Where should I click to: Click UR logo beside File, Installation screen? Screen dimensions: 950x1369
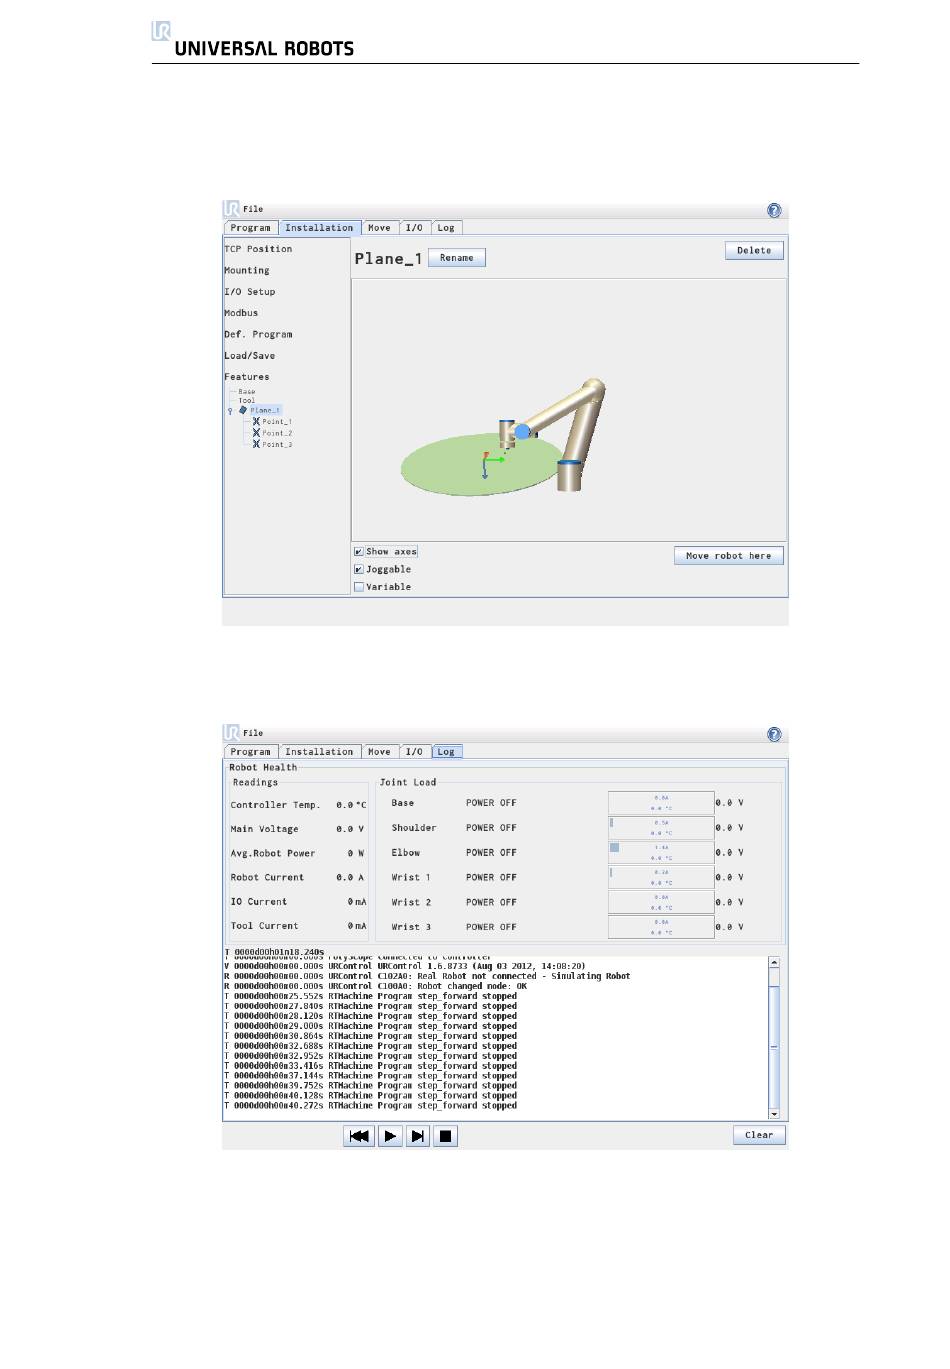(x=232, y=208)
